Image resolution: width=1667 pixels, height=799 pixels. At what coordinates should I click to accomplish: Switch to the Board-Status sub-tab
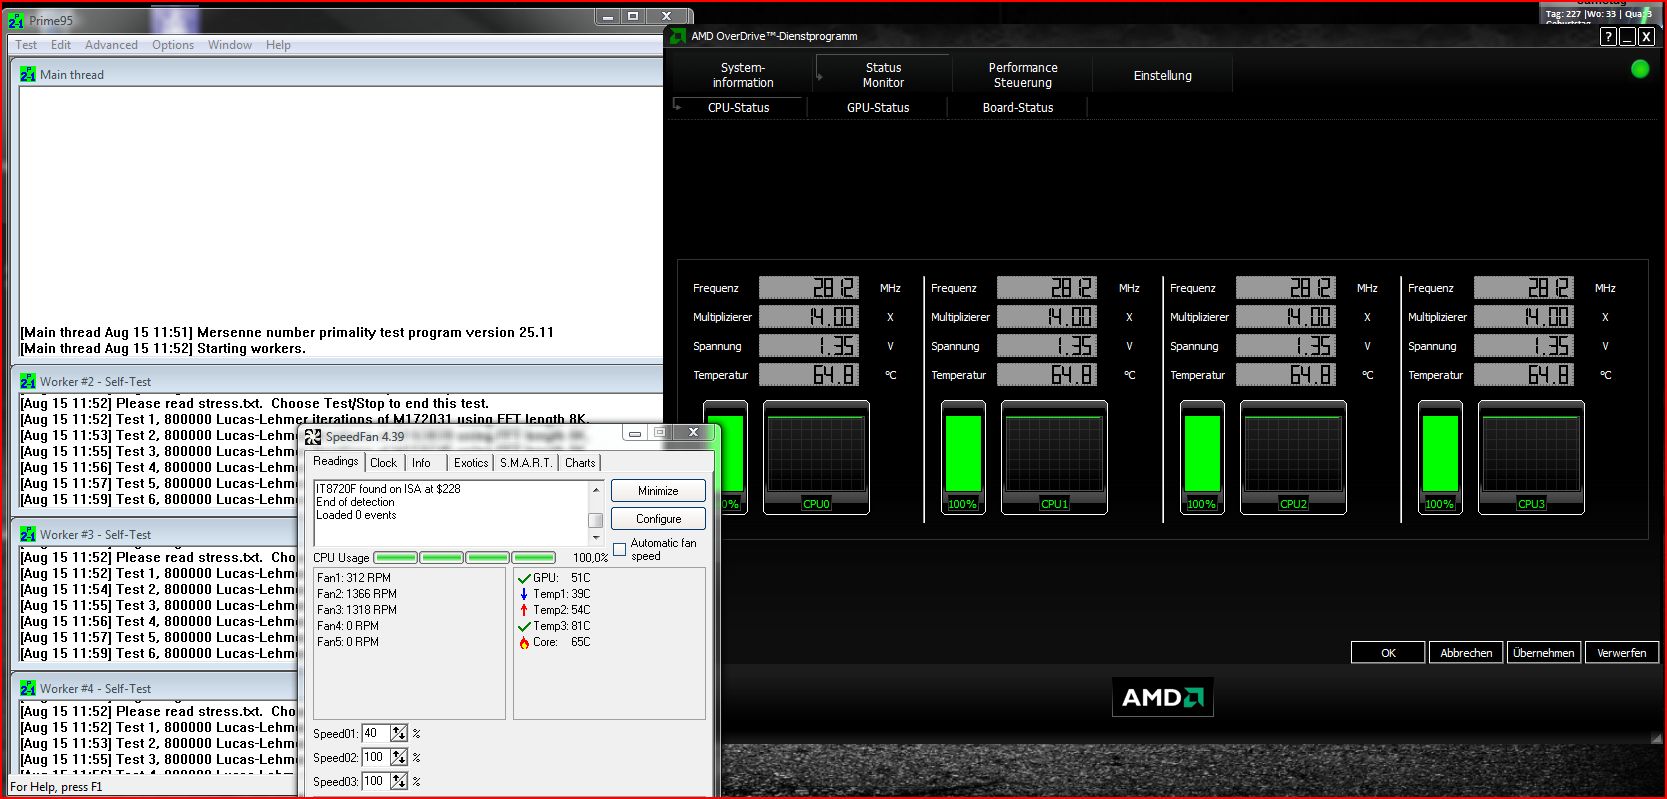[1018, 108]
